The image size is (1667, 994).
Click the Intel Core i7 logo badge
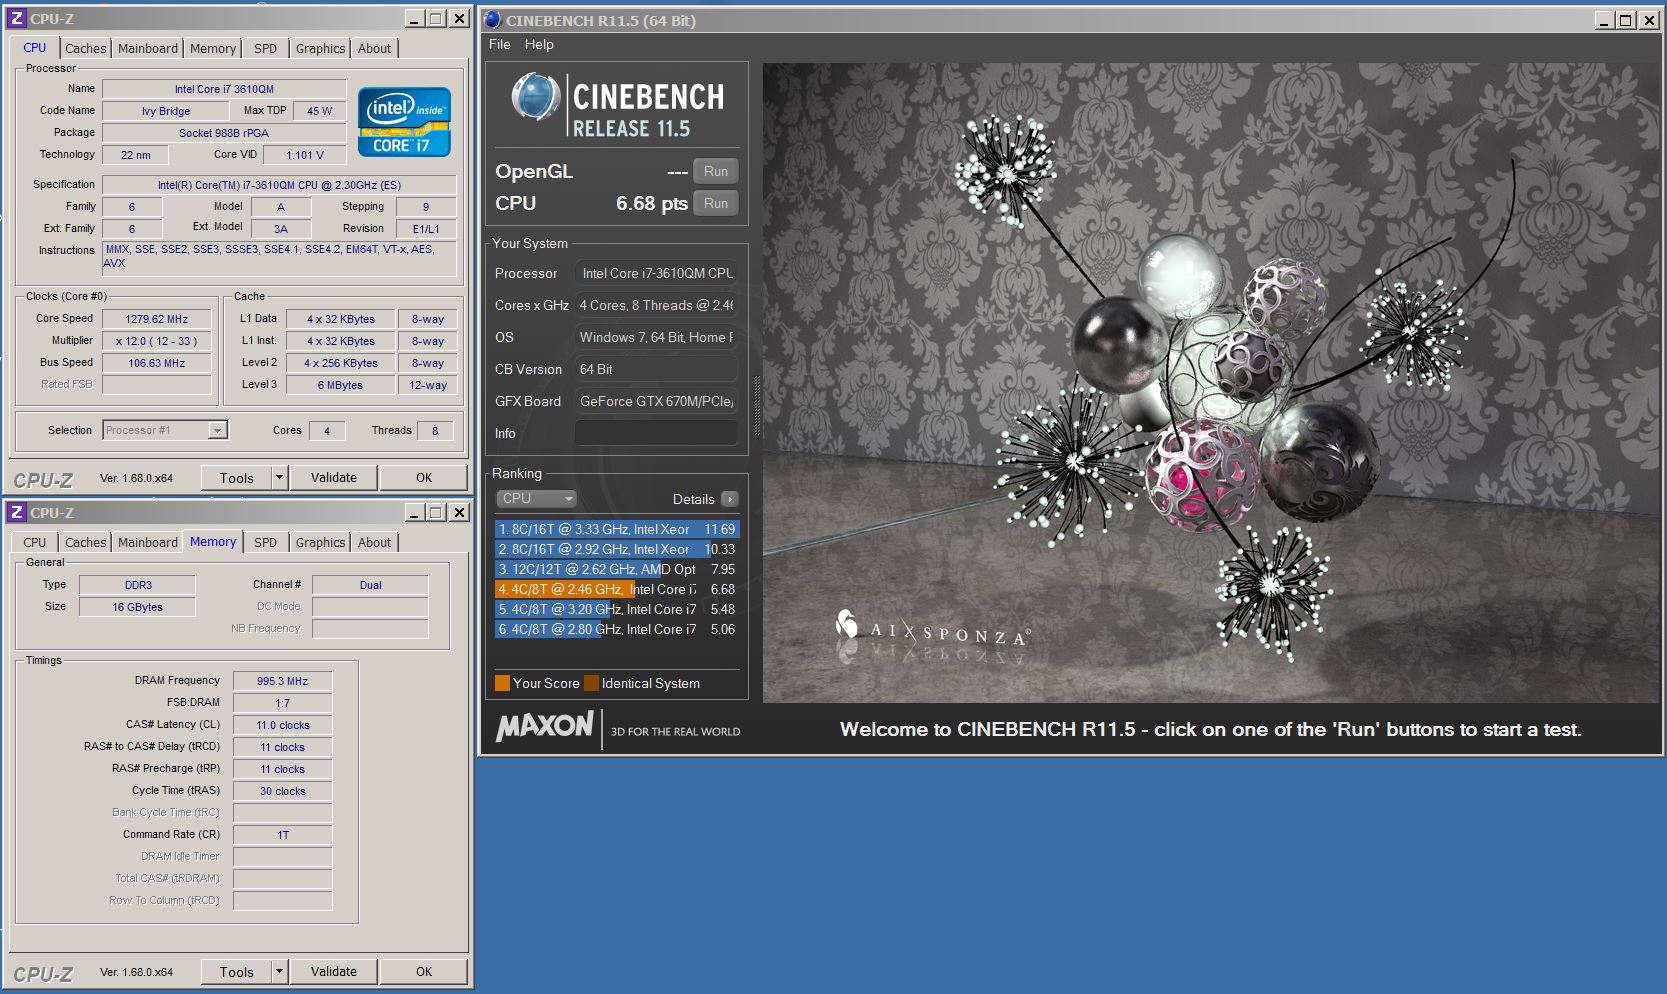pos(404,124)
